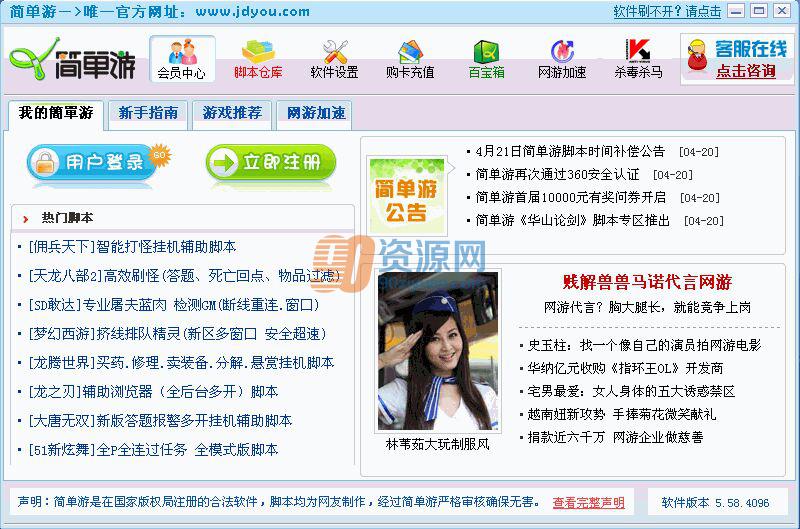Viewport: 800px width, 529px height.
Task: Open 4月21日简单游脚本时间补偿公告
Action: pos(570,152)
